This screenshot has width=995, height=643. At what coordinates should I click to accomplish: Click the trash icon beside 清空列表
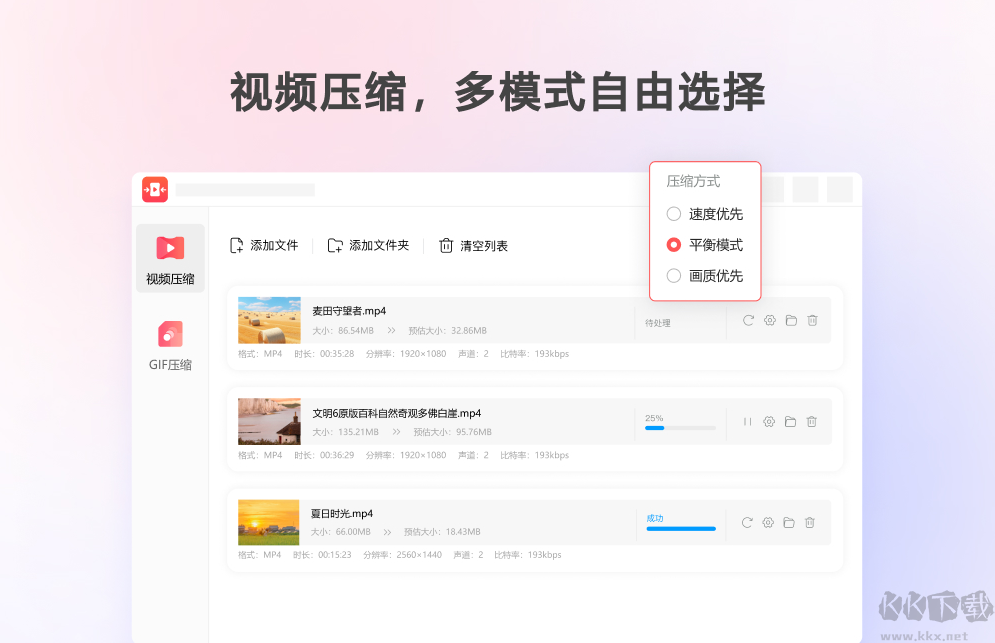[446, 244]
